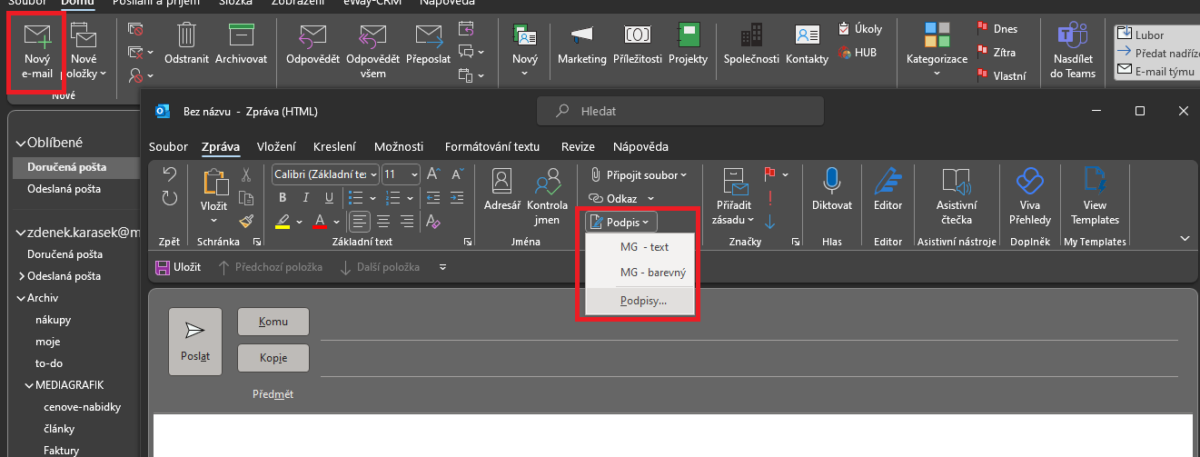The image size is (1200, 457).
Task: Click the Komu recipients button
Action: tap(273, 322)
